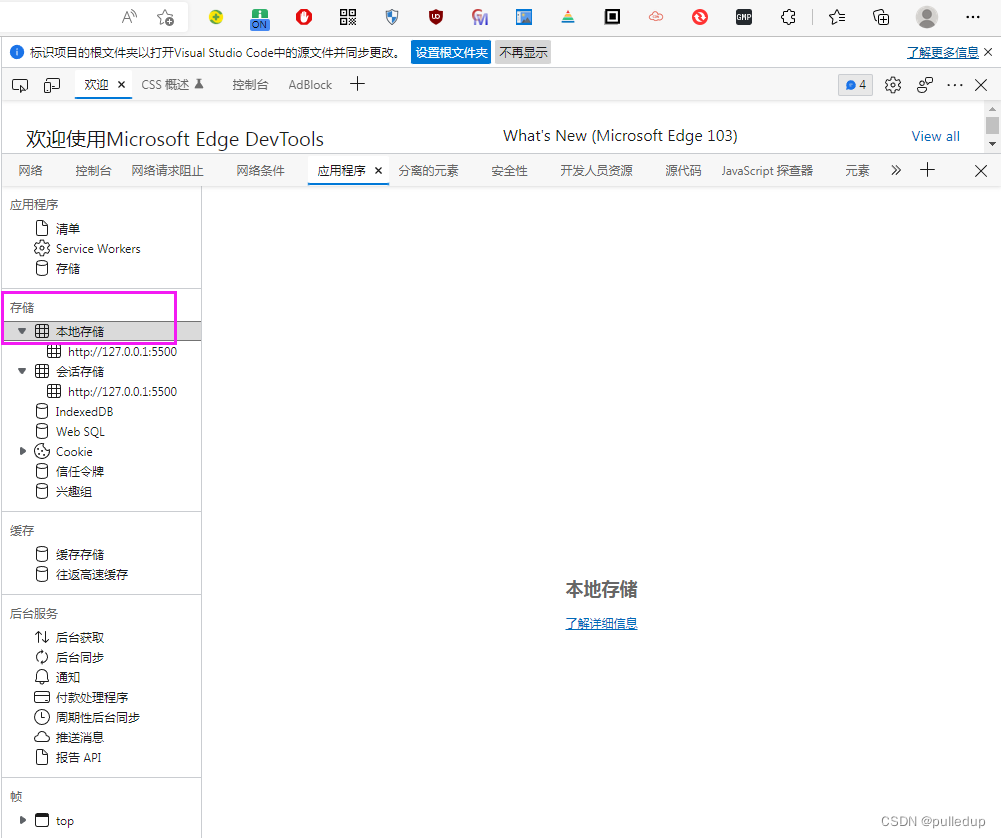1001x838 pixels.
Task: Open the Extensions puzzle-piece menu
Action: click(x=788, y=17)
